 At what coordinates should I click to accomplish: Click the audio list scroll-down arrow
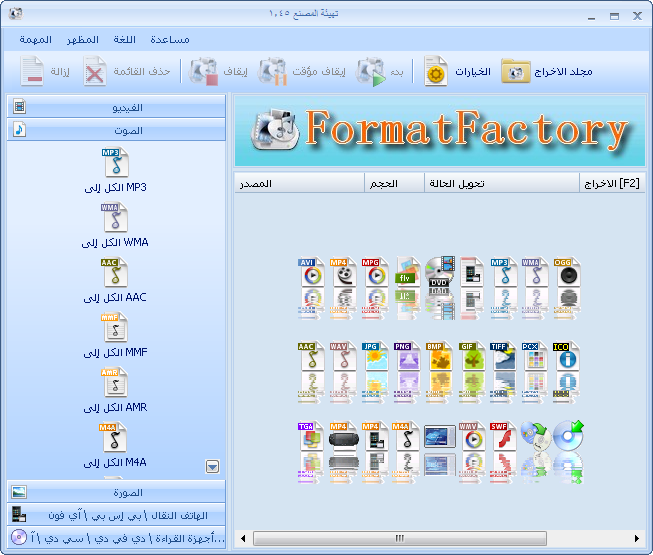pyautogui.click(x=212, y=466)
